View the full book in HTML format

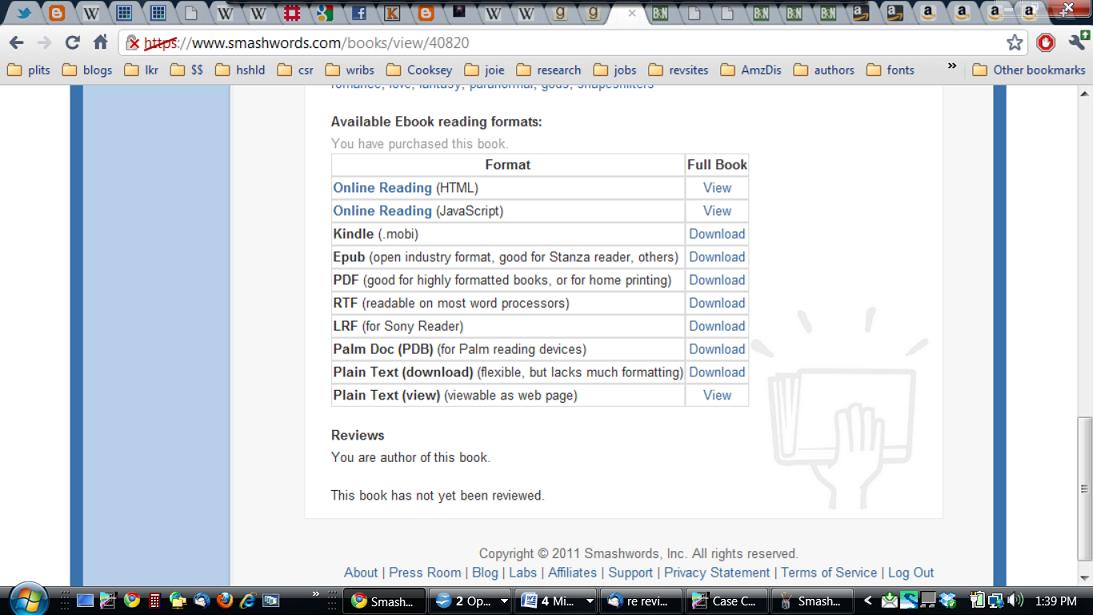point(717,188)
